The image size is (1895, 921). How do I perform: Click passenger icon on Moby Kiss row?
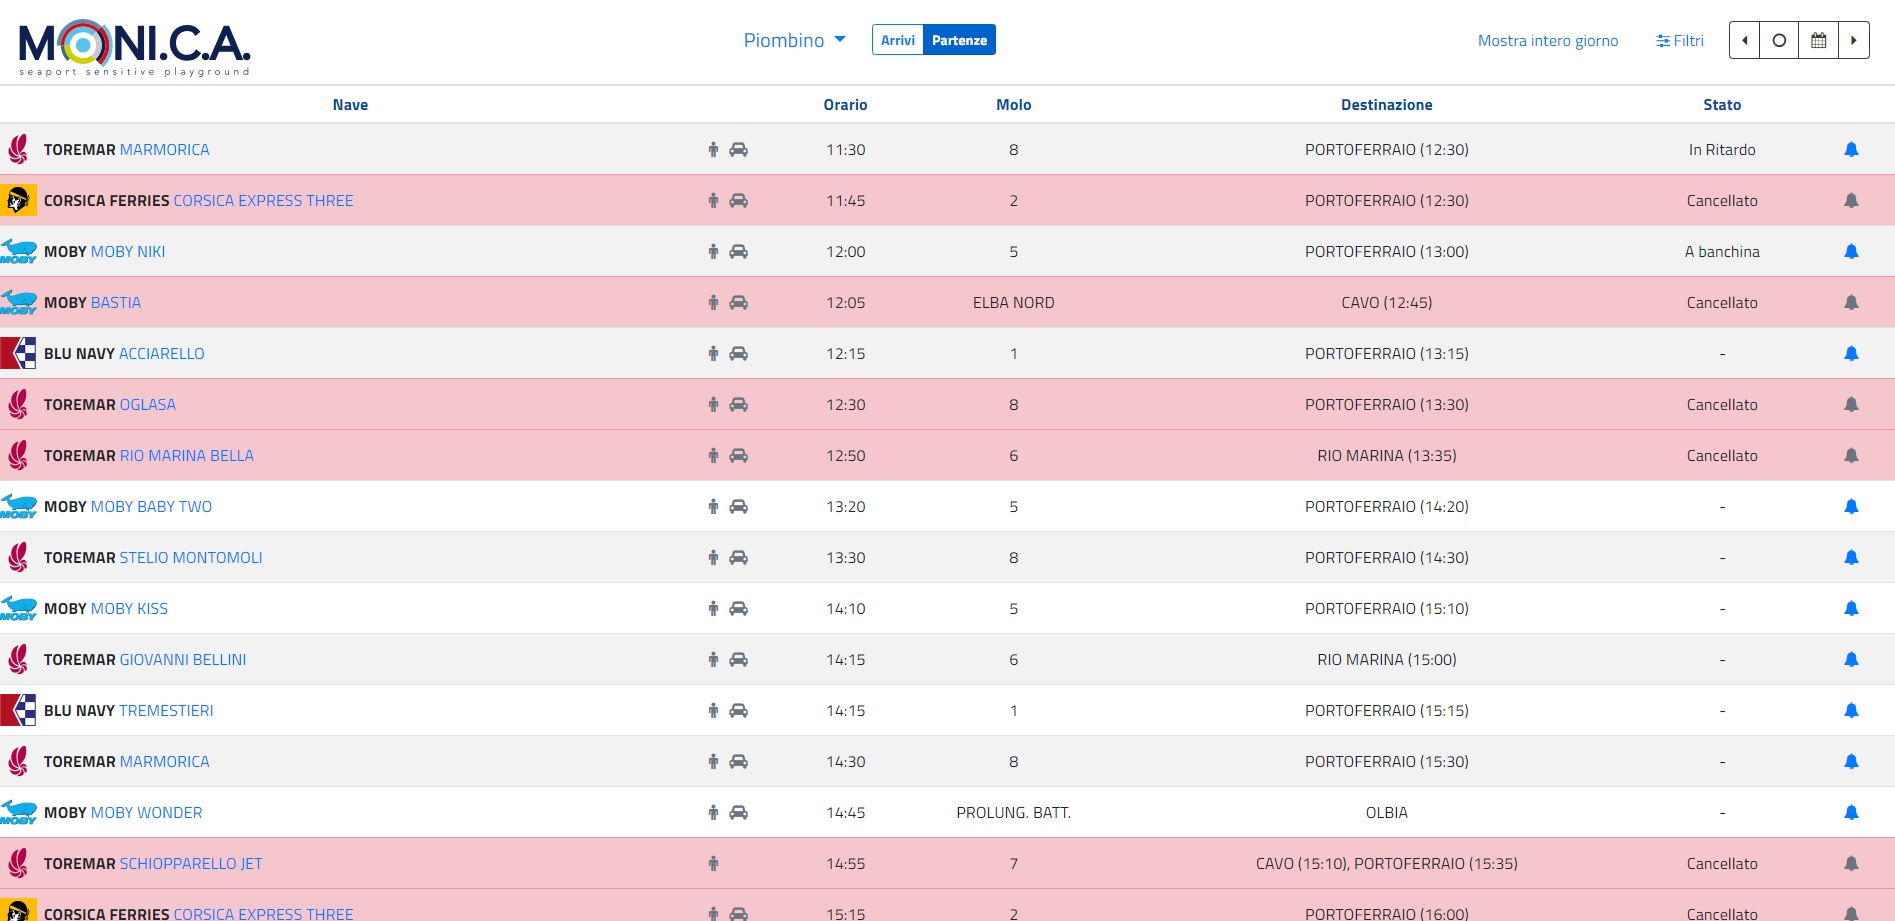point(713,608)
